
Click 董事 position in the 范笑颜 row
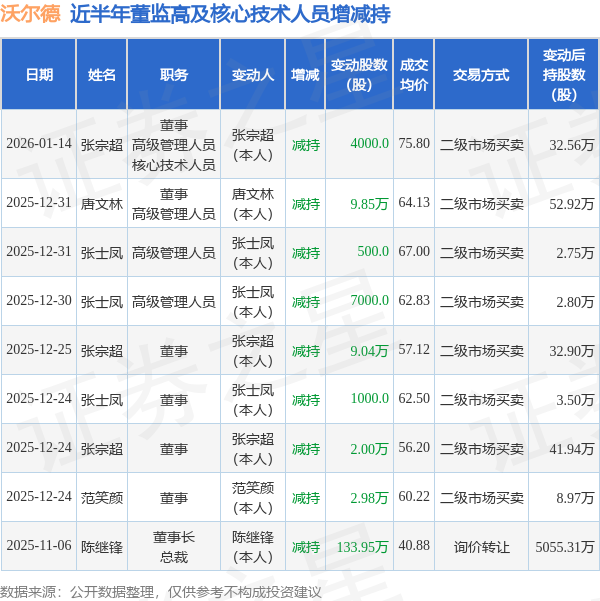coord(174,498)
